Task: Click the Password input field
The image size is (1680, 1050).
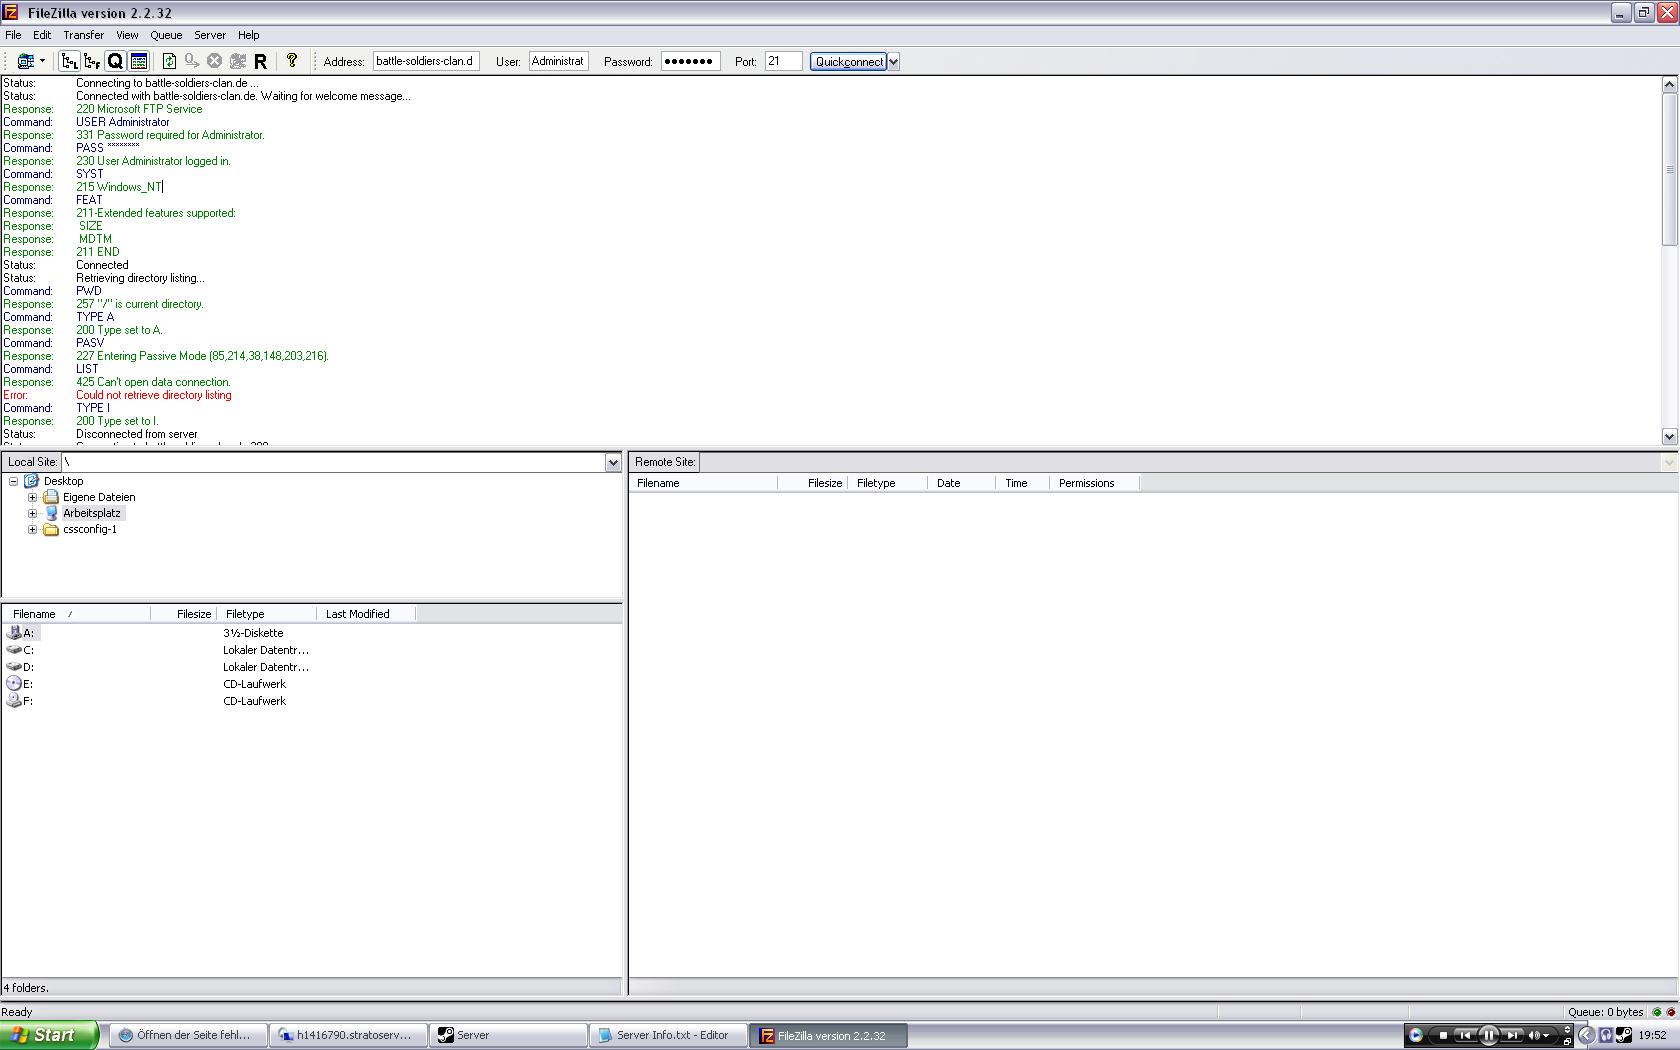Action: tap(690, 61)
